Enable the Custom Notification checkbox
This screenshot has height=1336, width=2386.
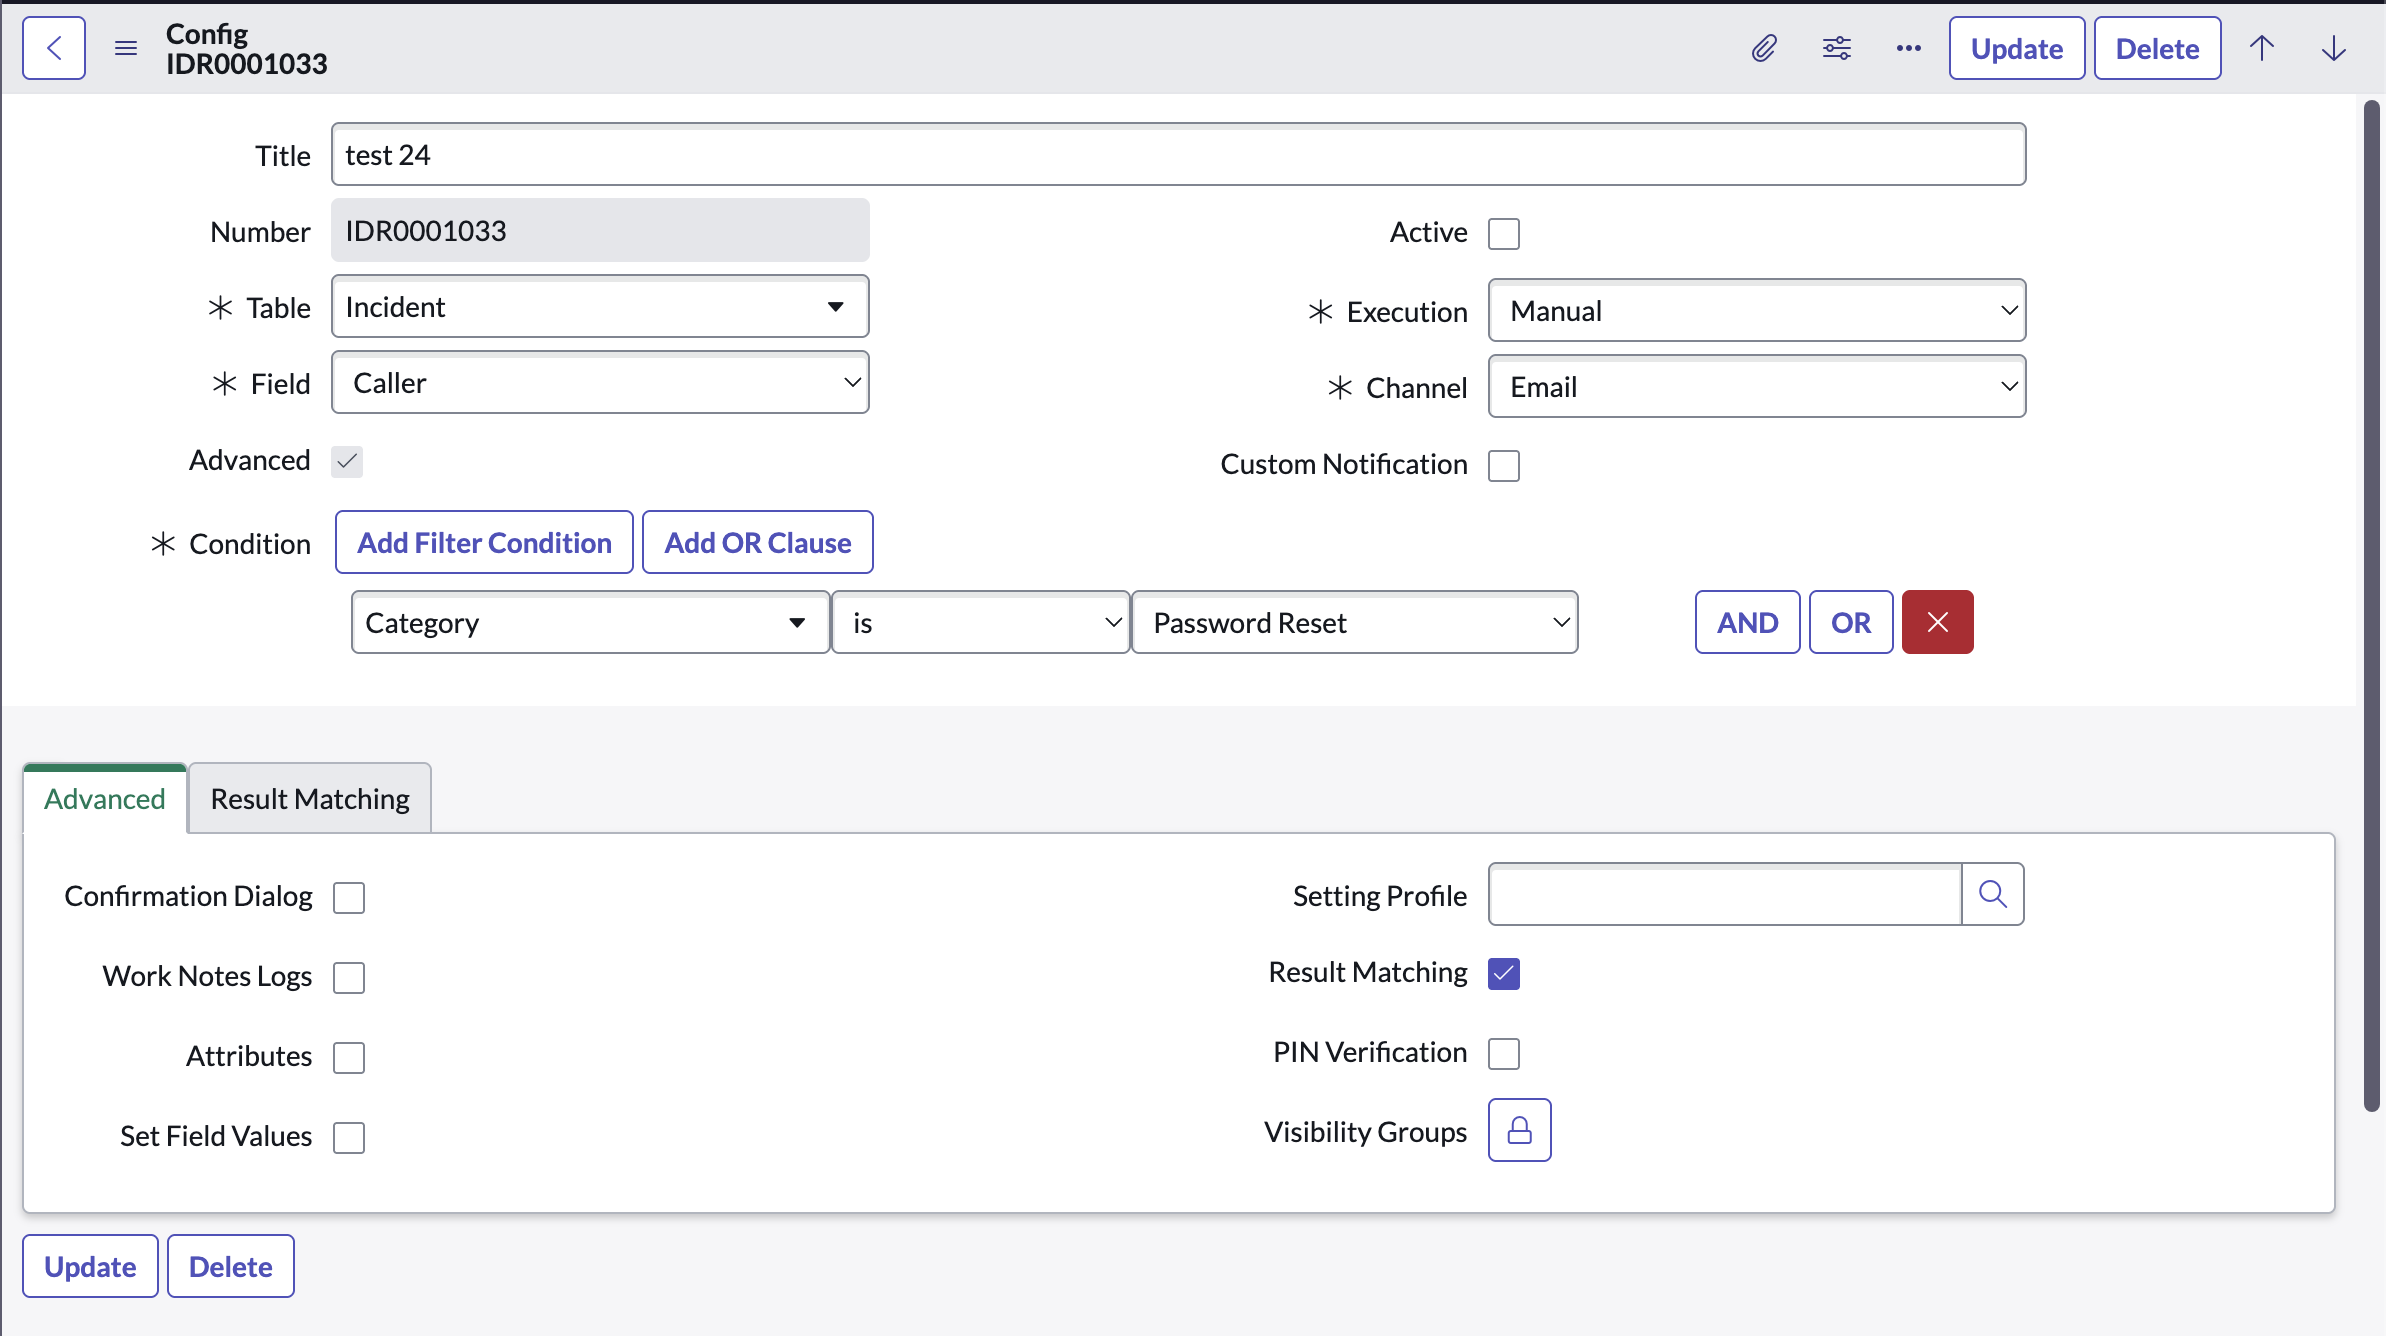point(1504,466)
